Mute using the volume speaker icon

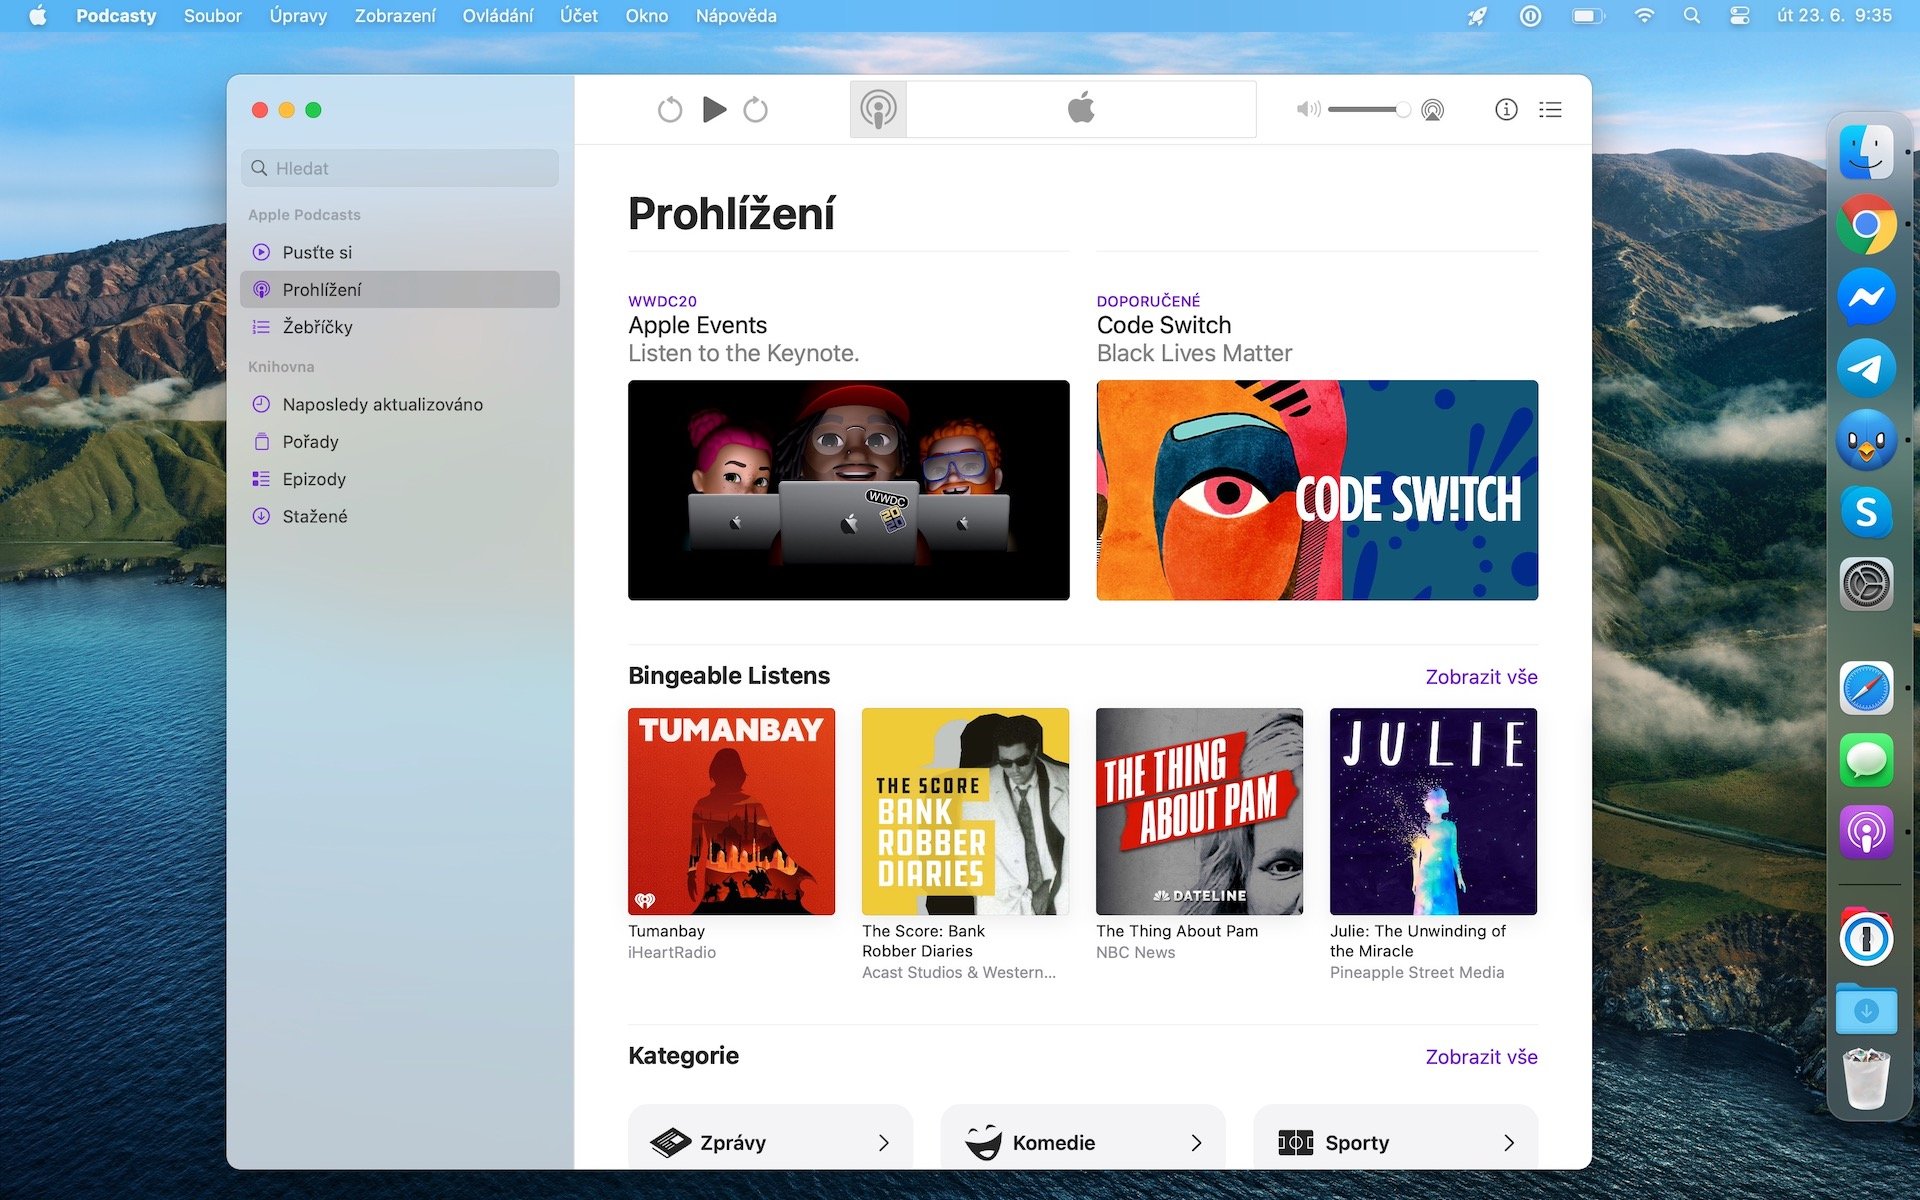coord(1308,109)
